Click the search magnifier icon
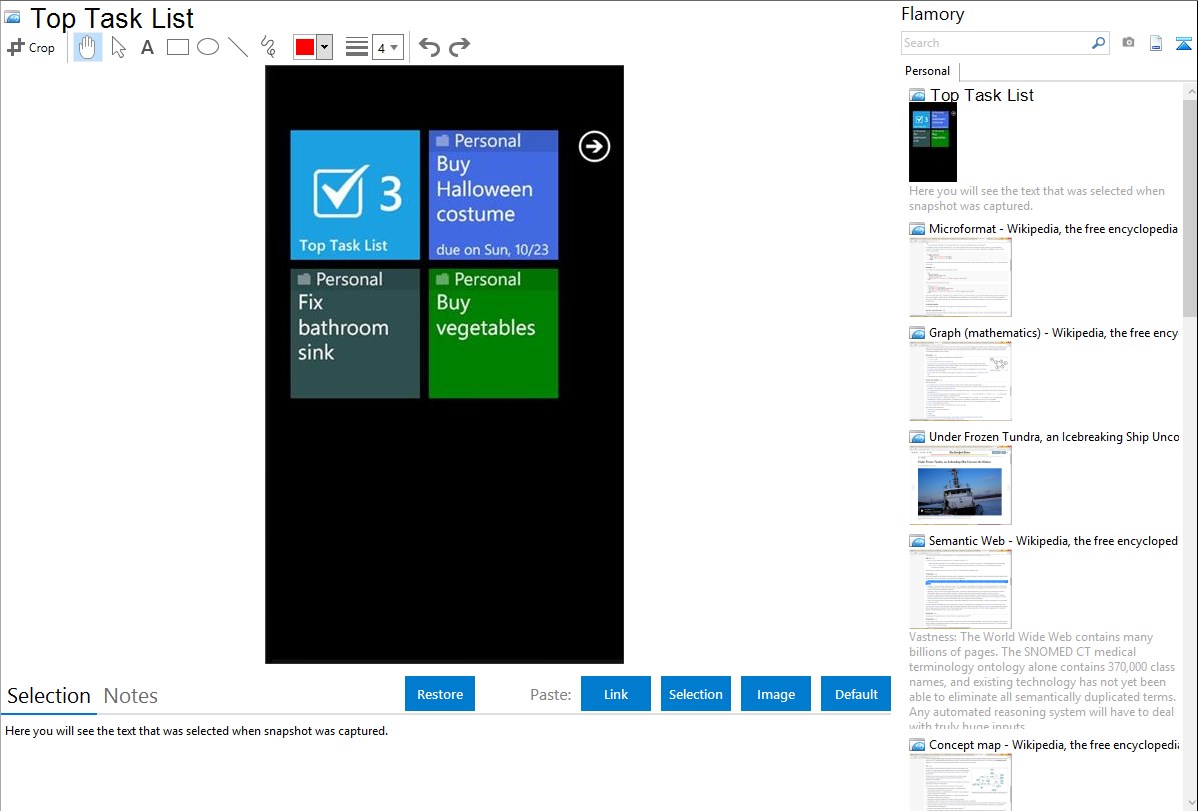1198x811 pixels. (1099, 43)
